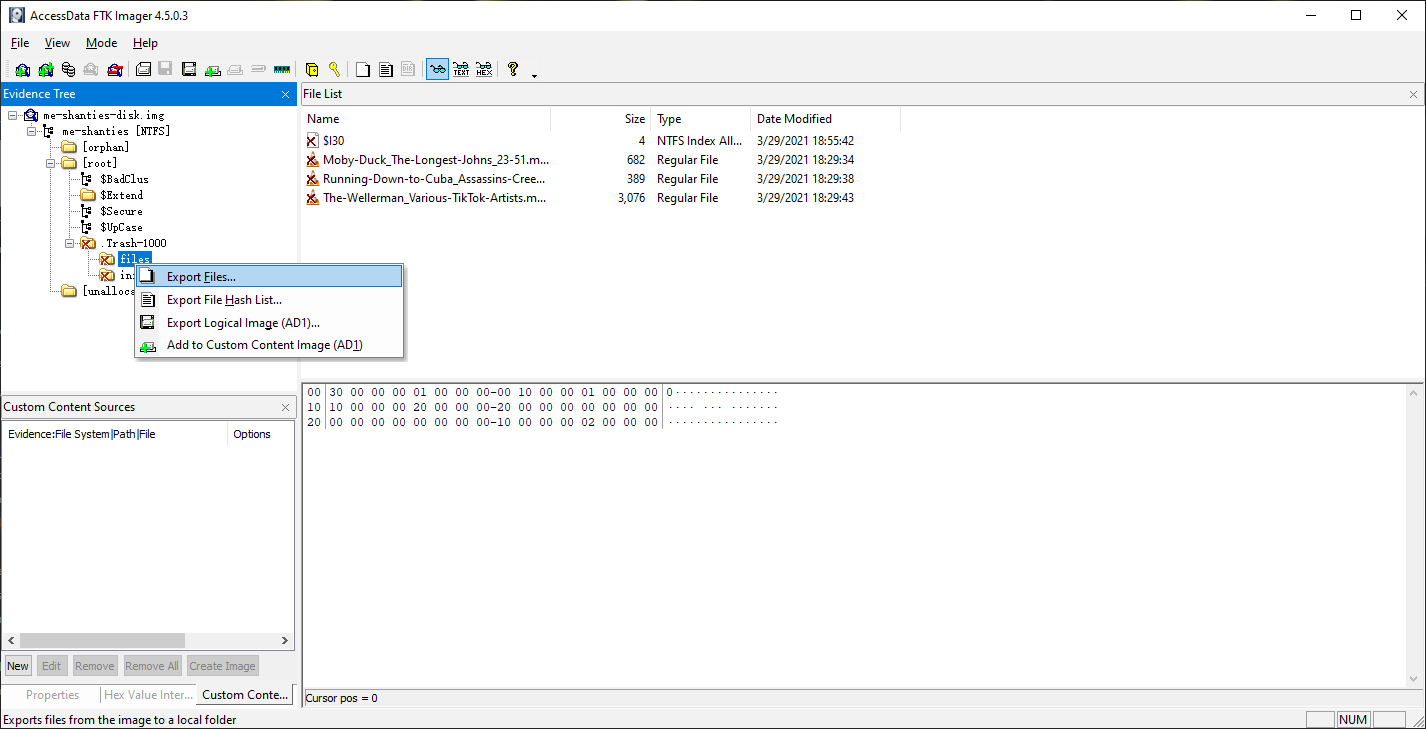This screenshot has width=1426, height=729.
Task: Close the Custom Content Sources panel
Action: (x=286, y=407)
